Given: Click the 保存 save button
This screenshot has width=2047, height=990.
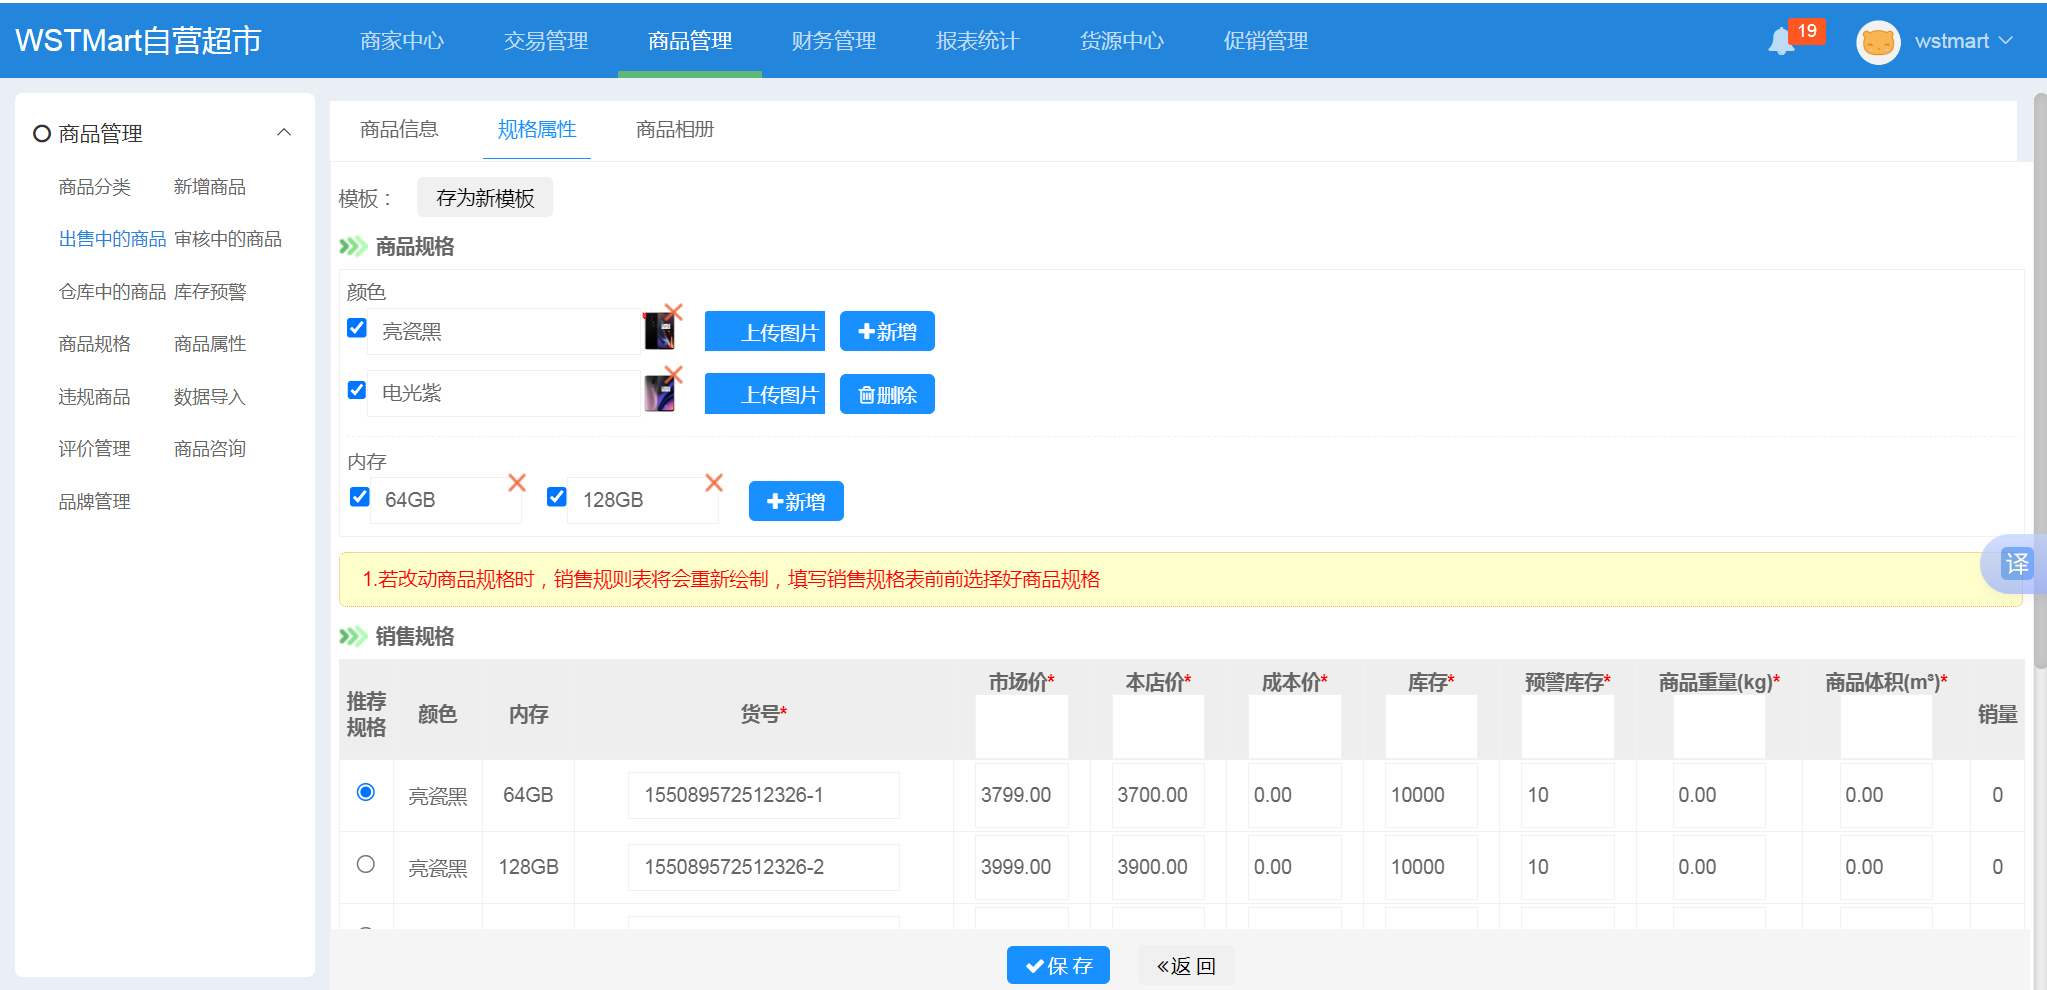Looking at the screenshot, I should tap(1058, 965).
